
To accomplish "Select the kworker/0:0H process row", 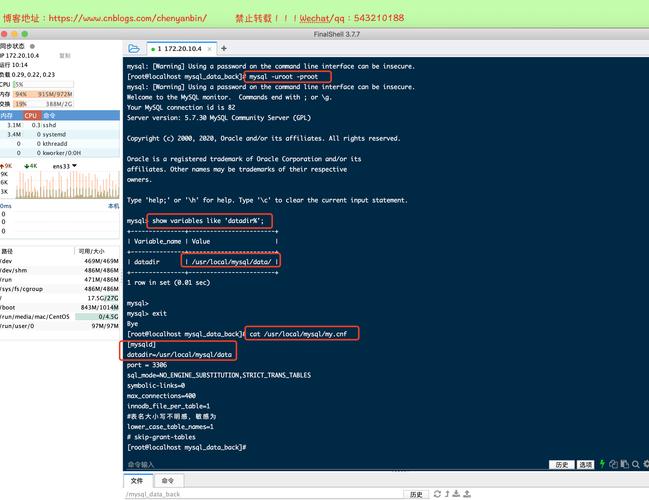I will [x=60, y=153].
